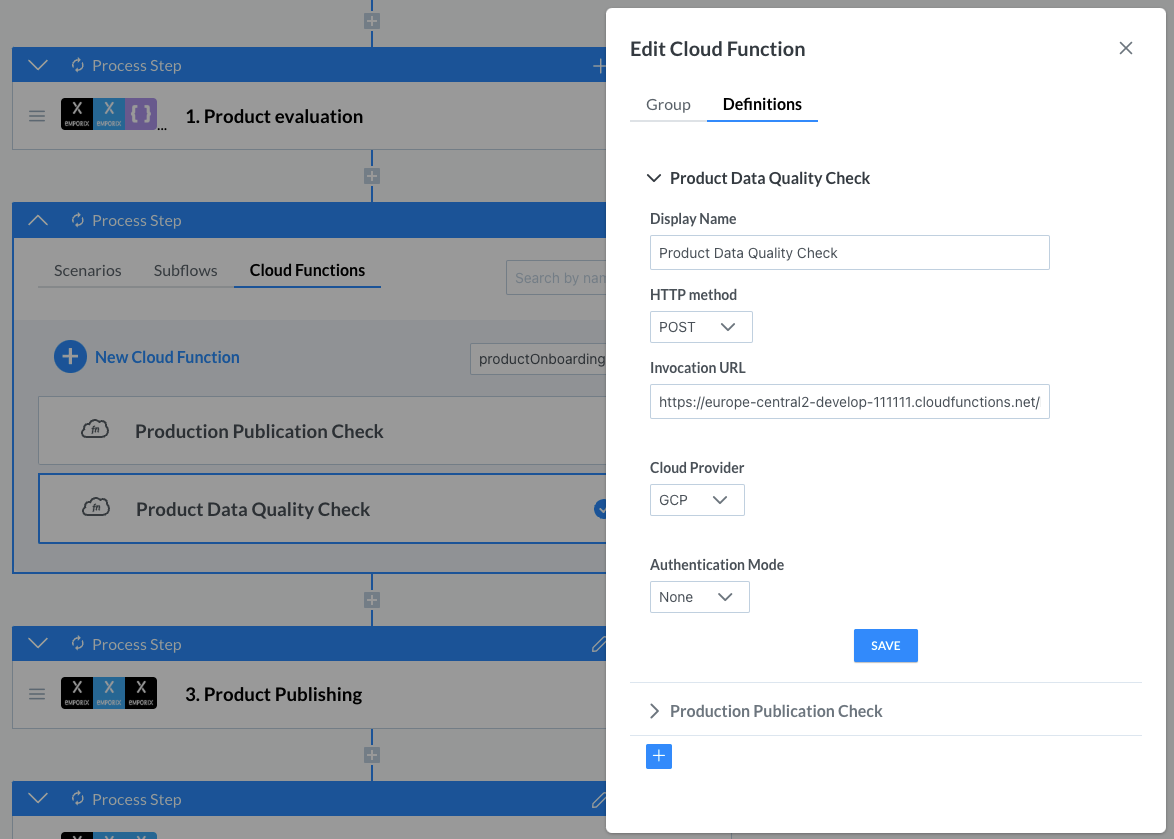Collapse the Product Data Quality Check section
The image size is (1174, 839).
(654, 178)
